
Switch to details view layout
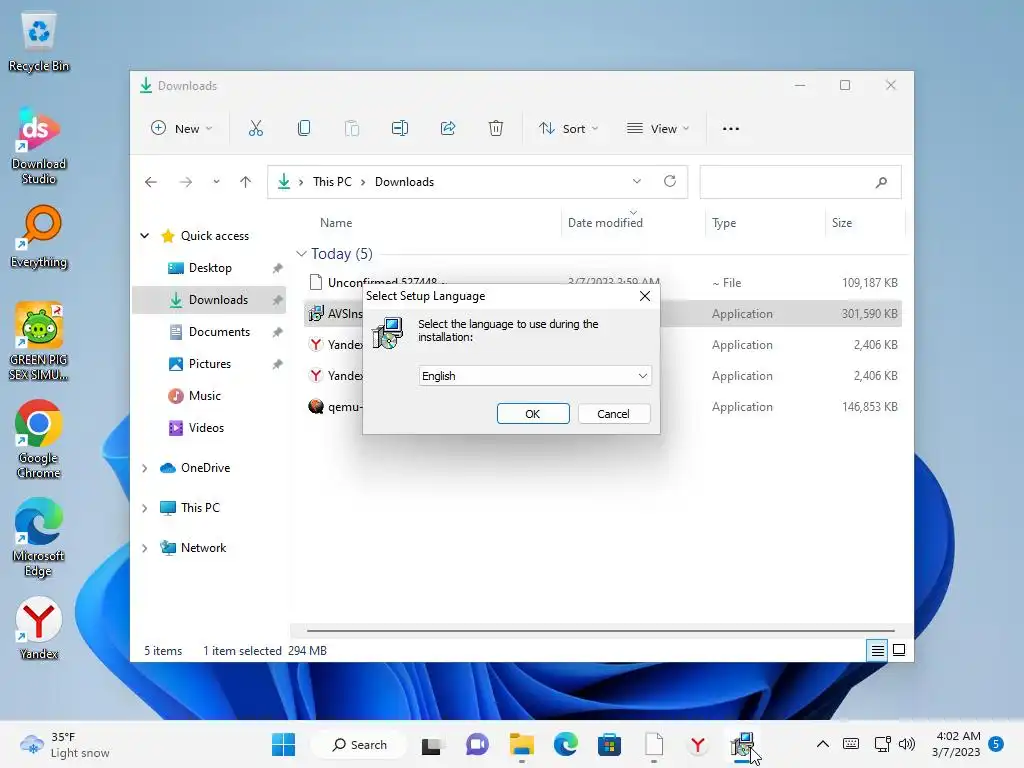click(877, 650)
